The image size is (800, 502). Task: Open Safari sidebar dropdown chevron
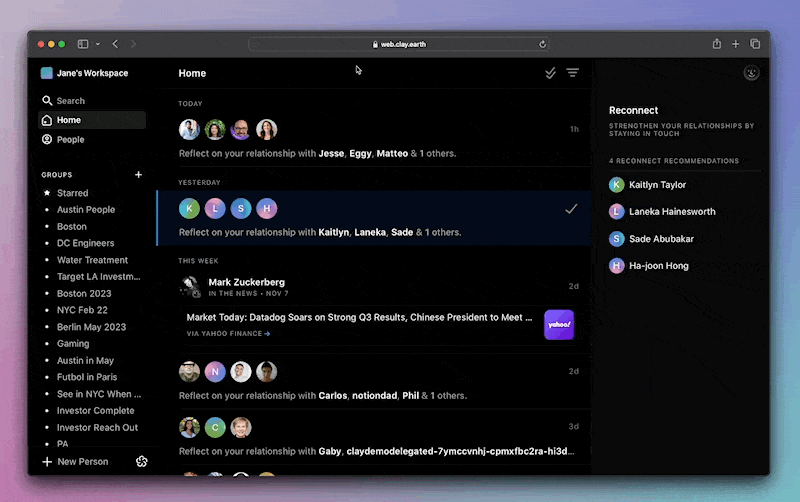pos(97,44)
